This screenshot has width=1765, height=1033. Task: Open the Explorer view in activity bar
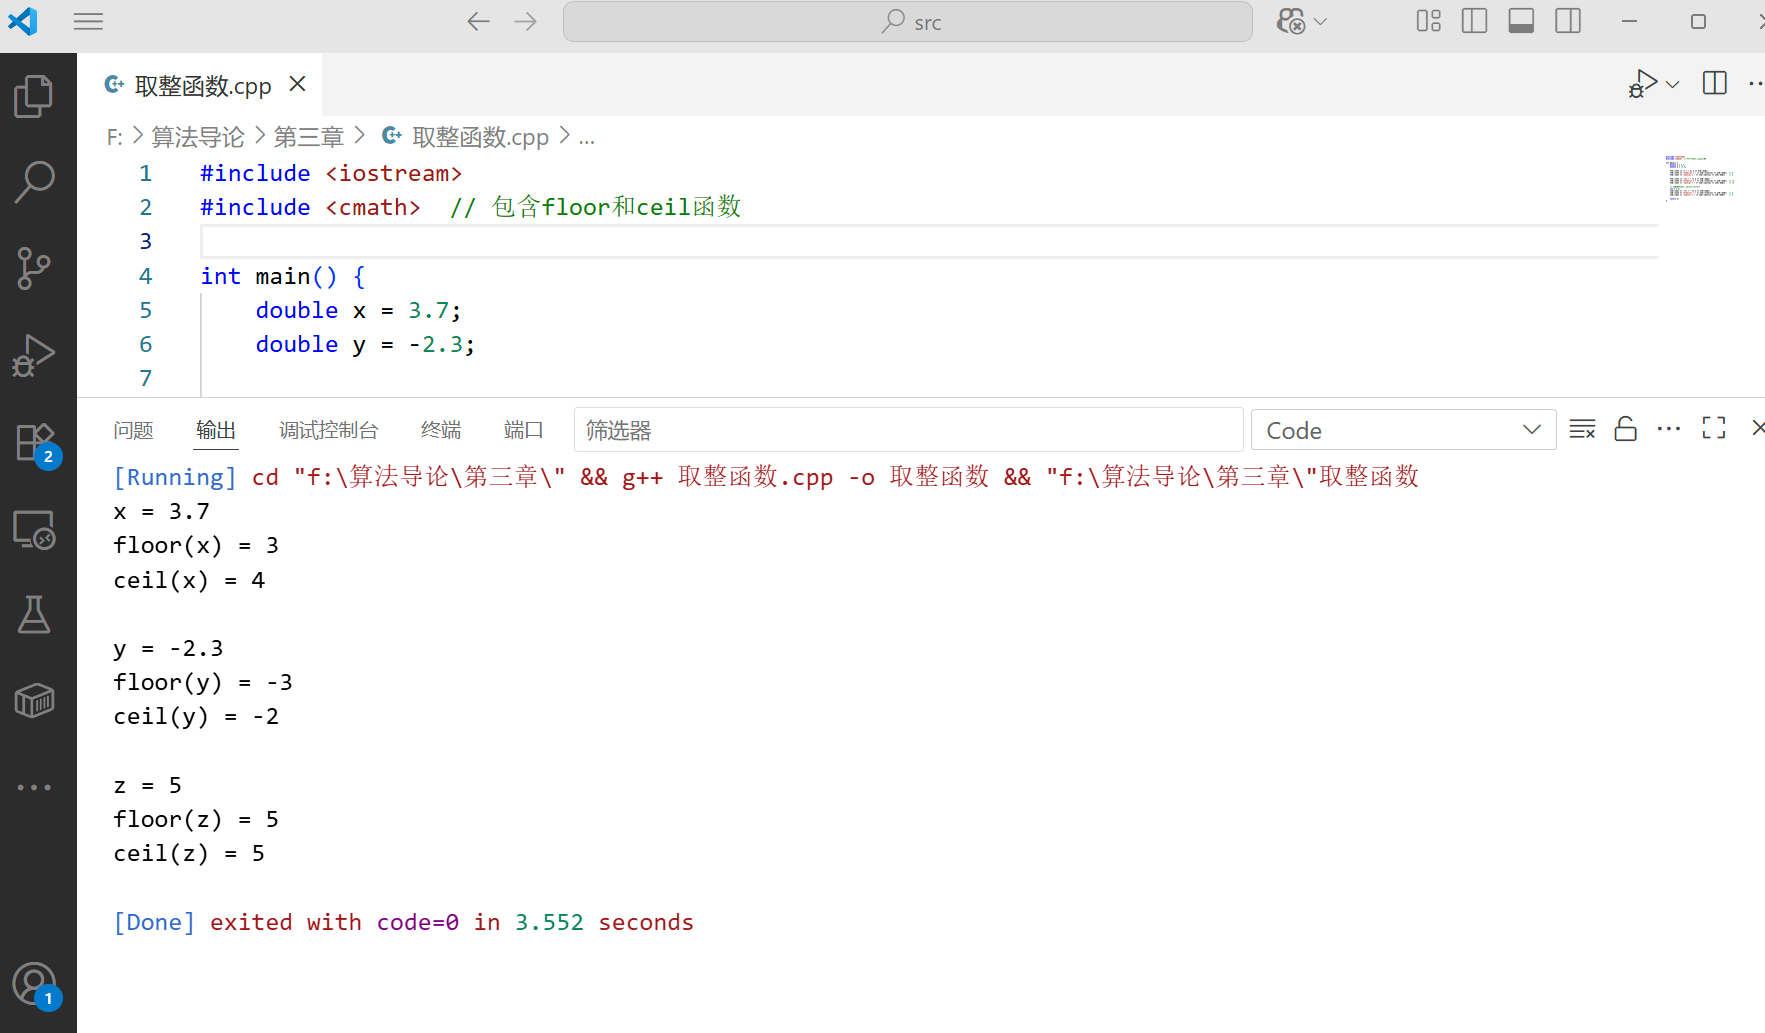click(34, 96)
